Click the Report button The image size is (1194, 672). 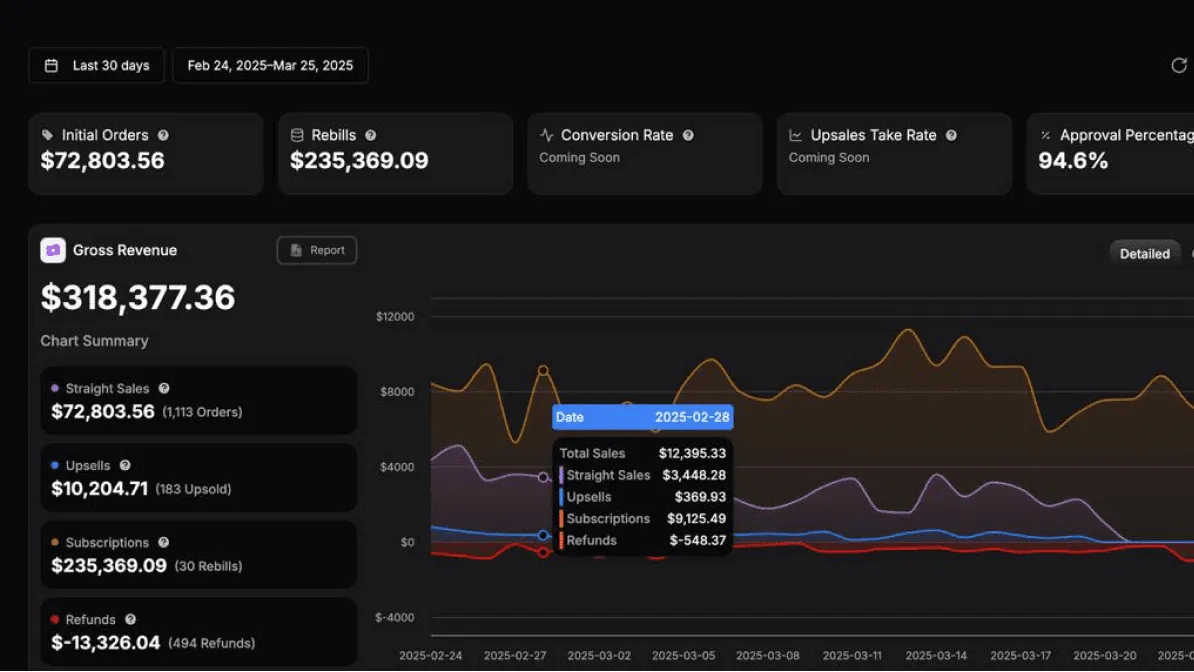(x=317, y=250)
